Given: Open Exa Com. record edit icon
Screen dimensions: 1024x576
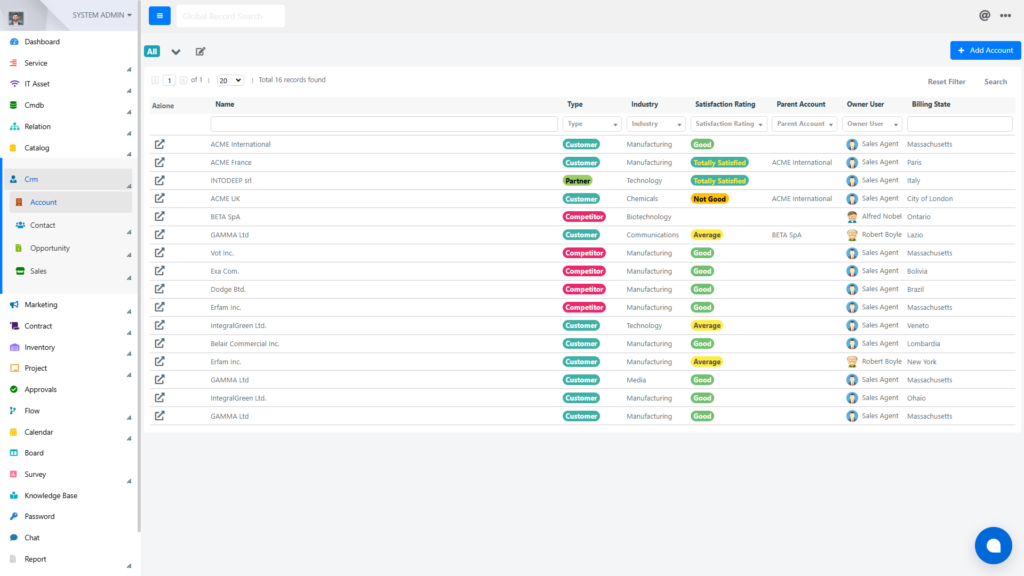Looking at the screenshot, I should point(159,271).
